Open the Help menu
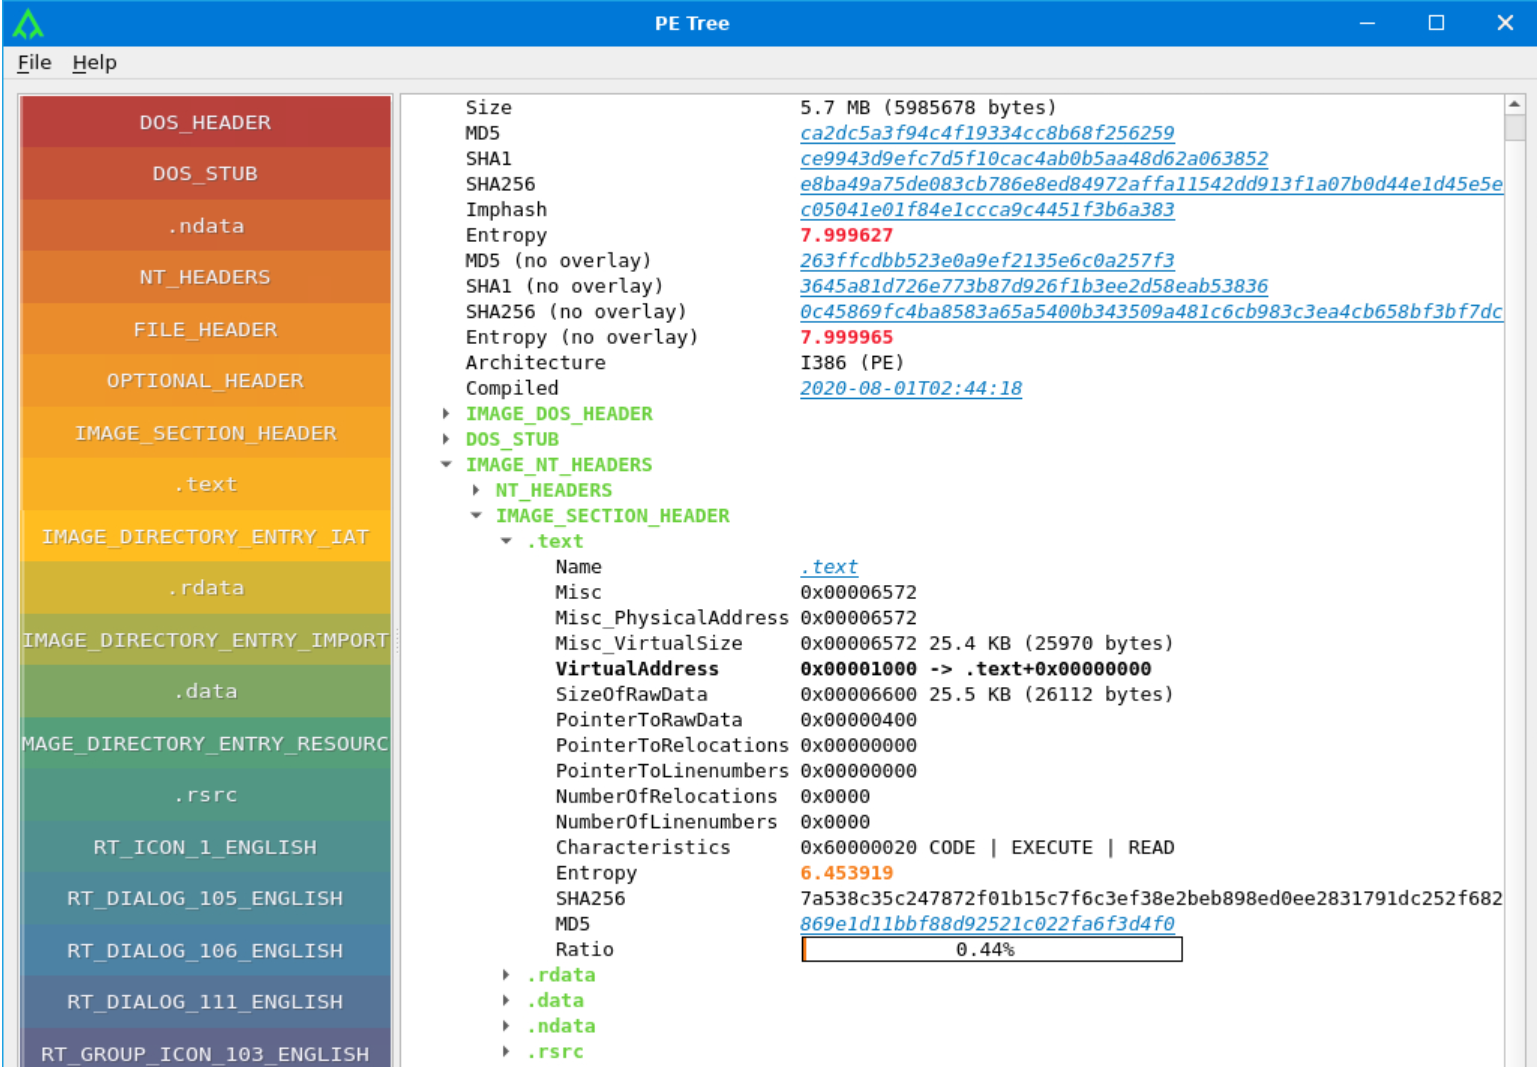The image size is (1537, 1068). click(x=94, y=62)
